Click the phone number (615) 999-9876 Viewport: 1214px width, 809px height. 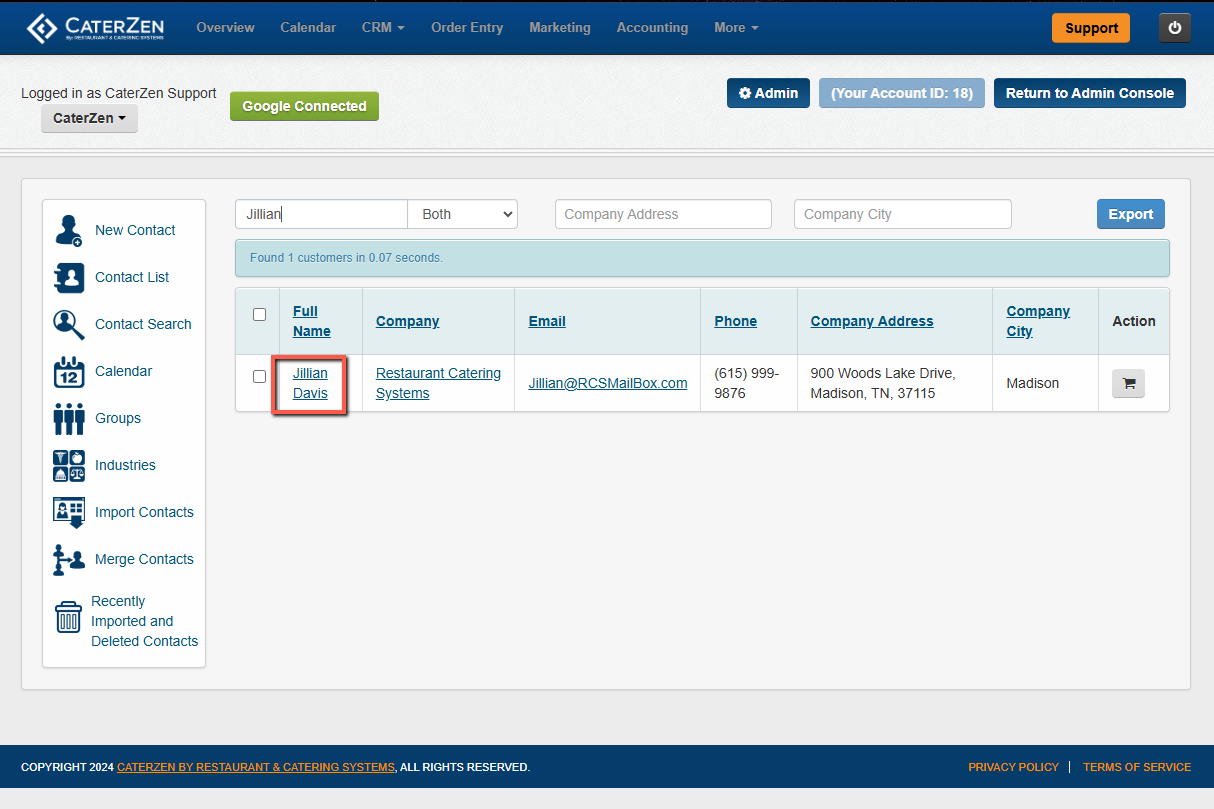pyautogui.click(x=747, y=383)
